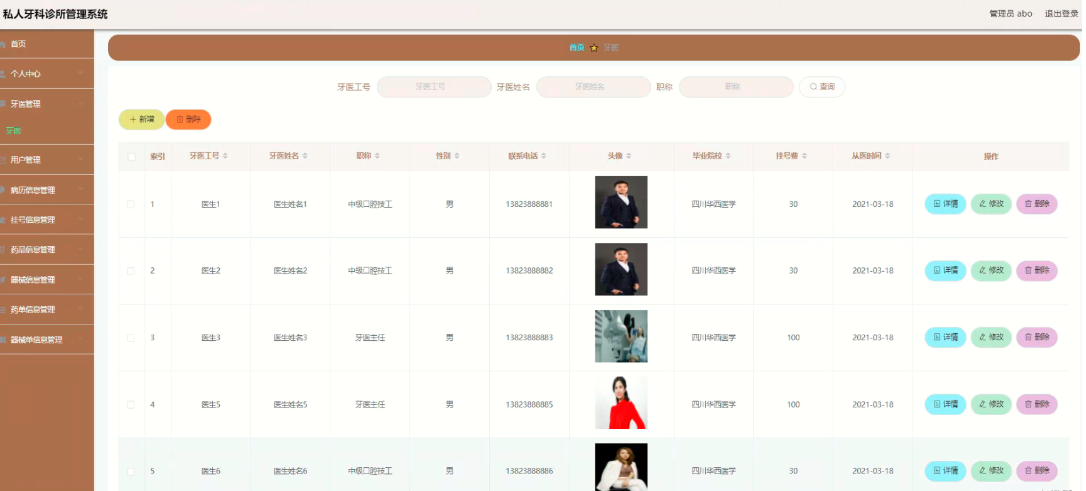
Task: Open the woman-in-red avatar for 医生5
Action: point(621,403)
